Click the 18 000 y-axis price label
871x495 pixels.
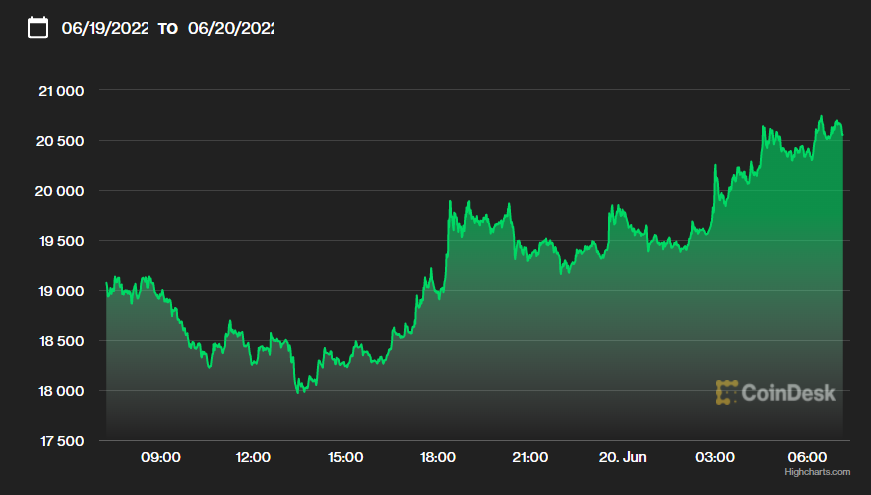coord(60,391)
